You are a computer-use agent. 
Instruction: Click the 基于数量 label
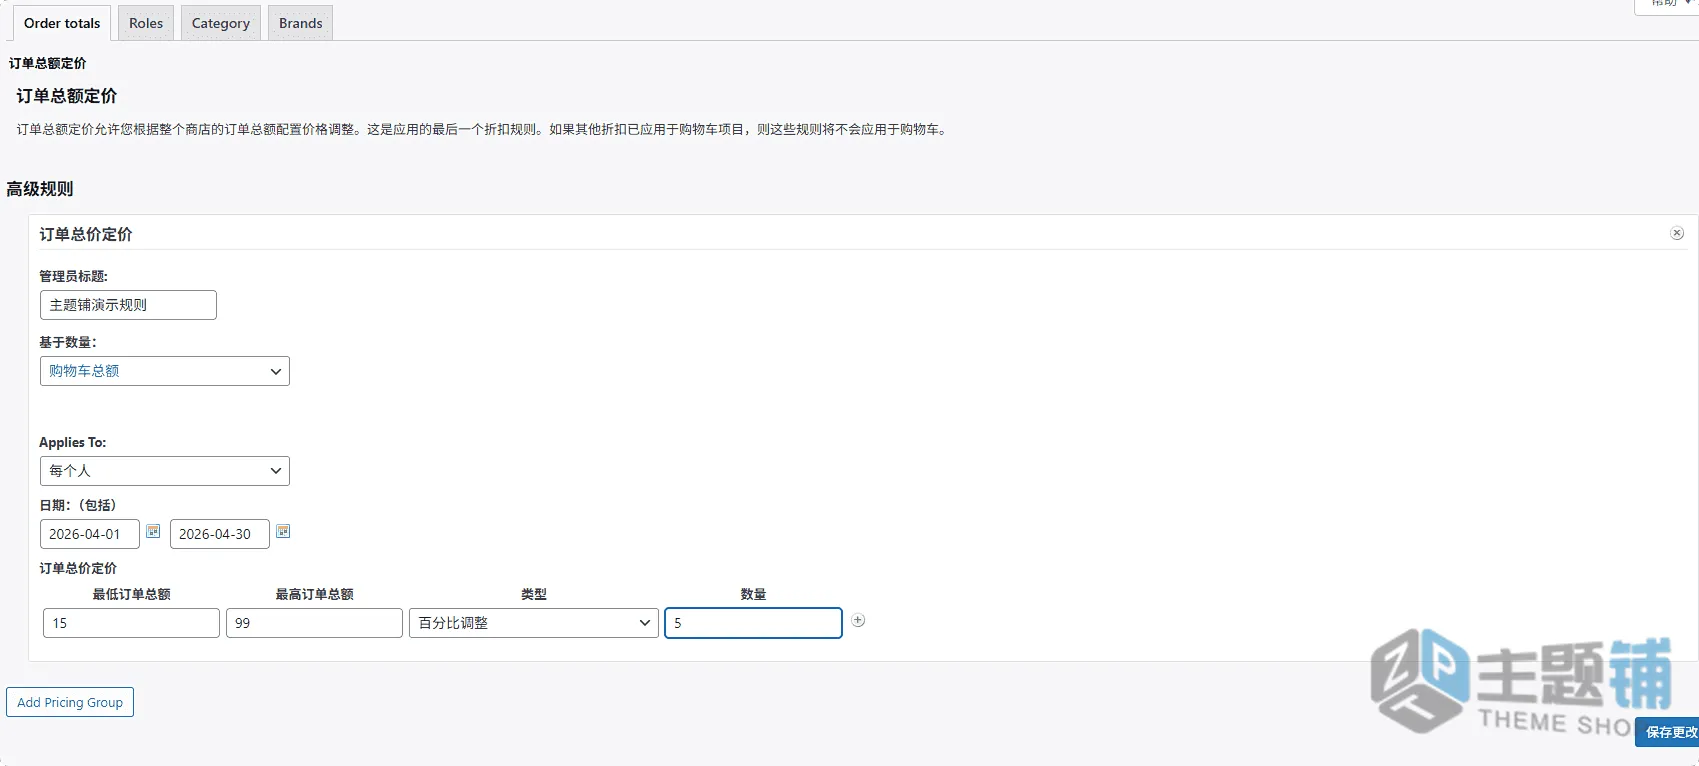click(x=68, y=342)
